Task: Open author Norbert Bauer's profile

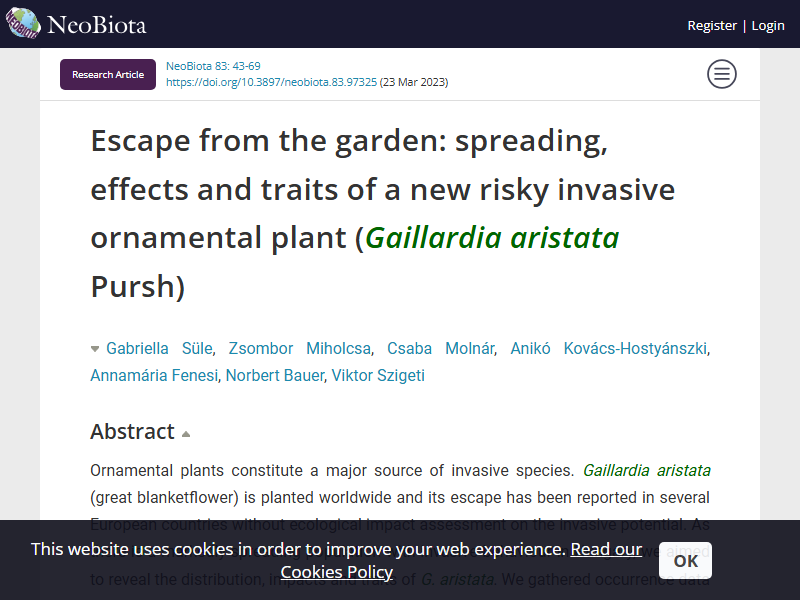Action: tap(274, 376)
